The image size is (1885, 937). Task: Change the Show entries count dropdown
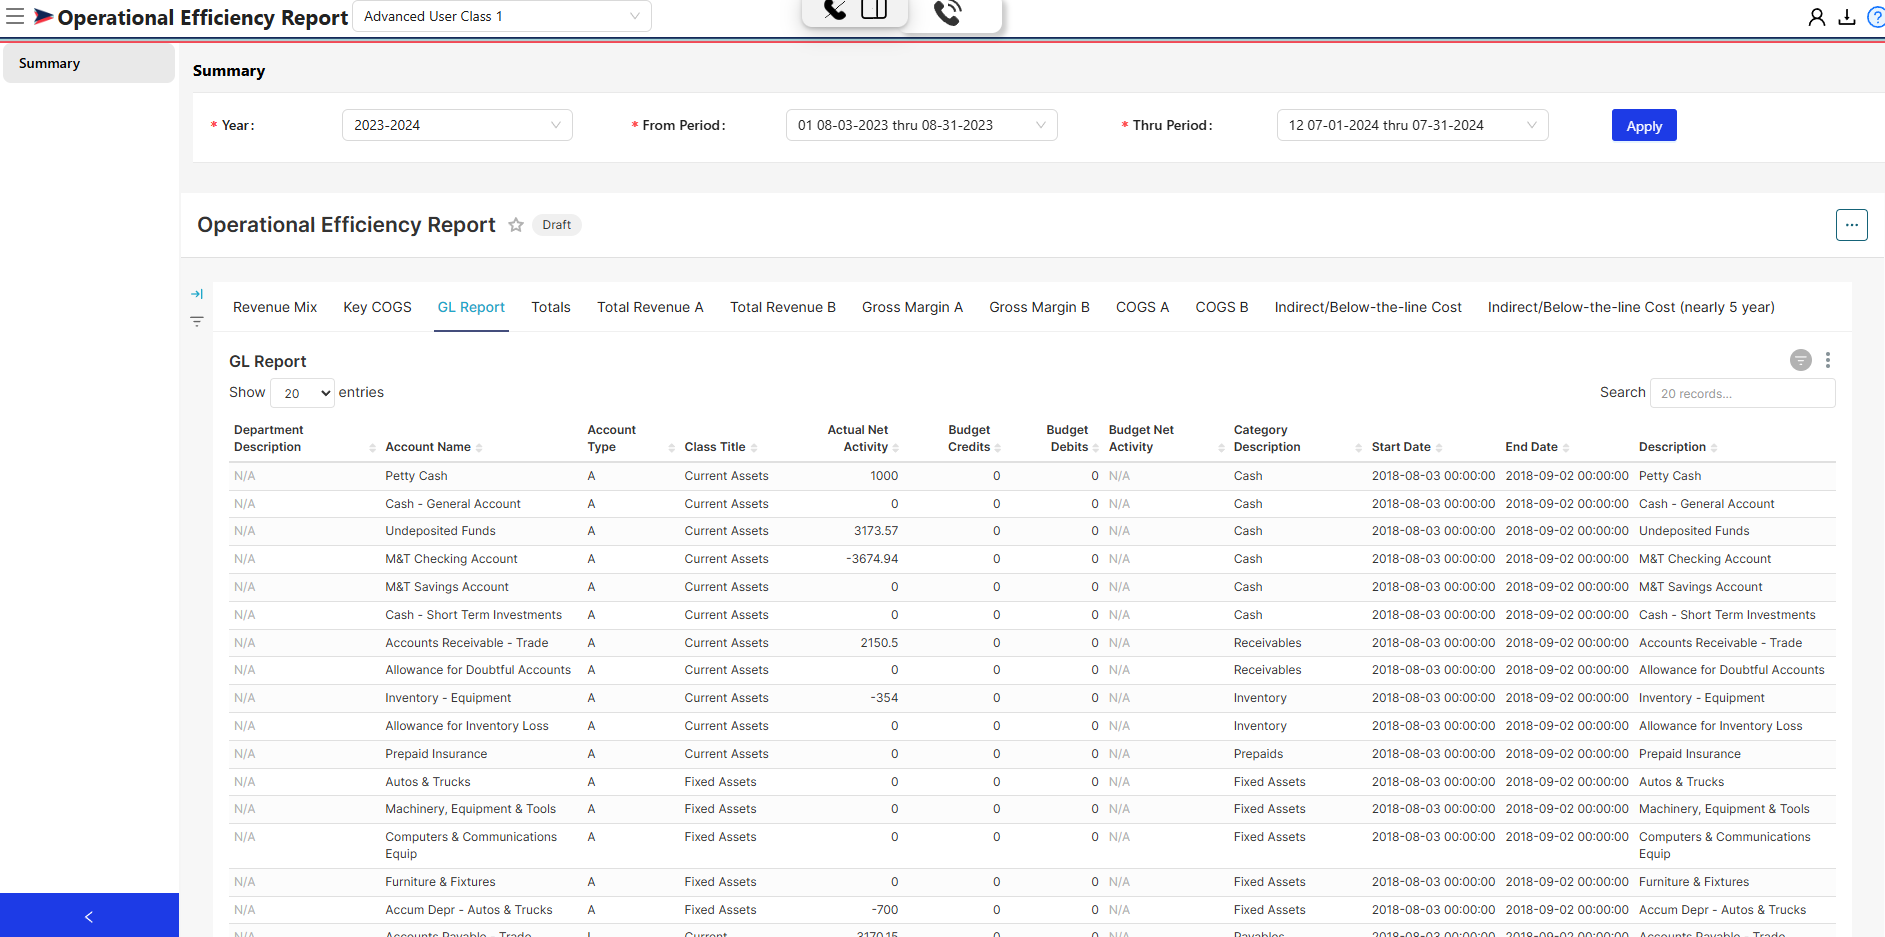(302, 393)
